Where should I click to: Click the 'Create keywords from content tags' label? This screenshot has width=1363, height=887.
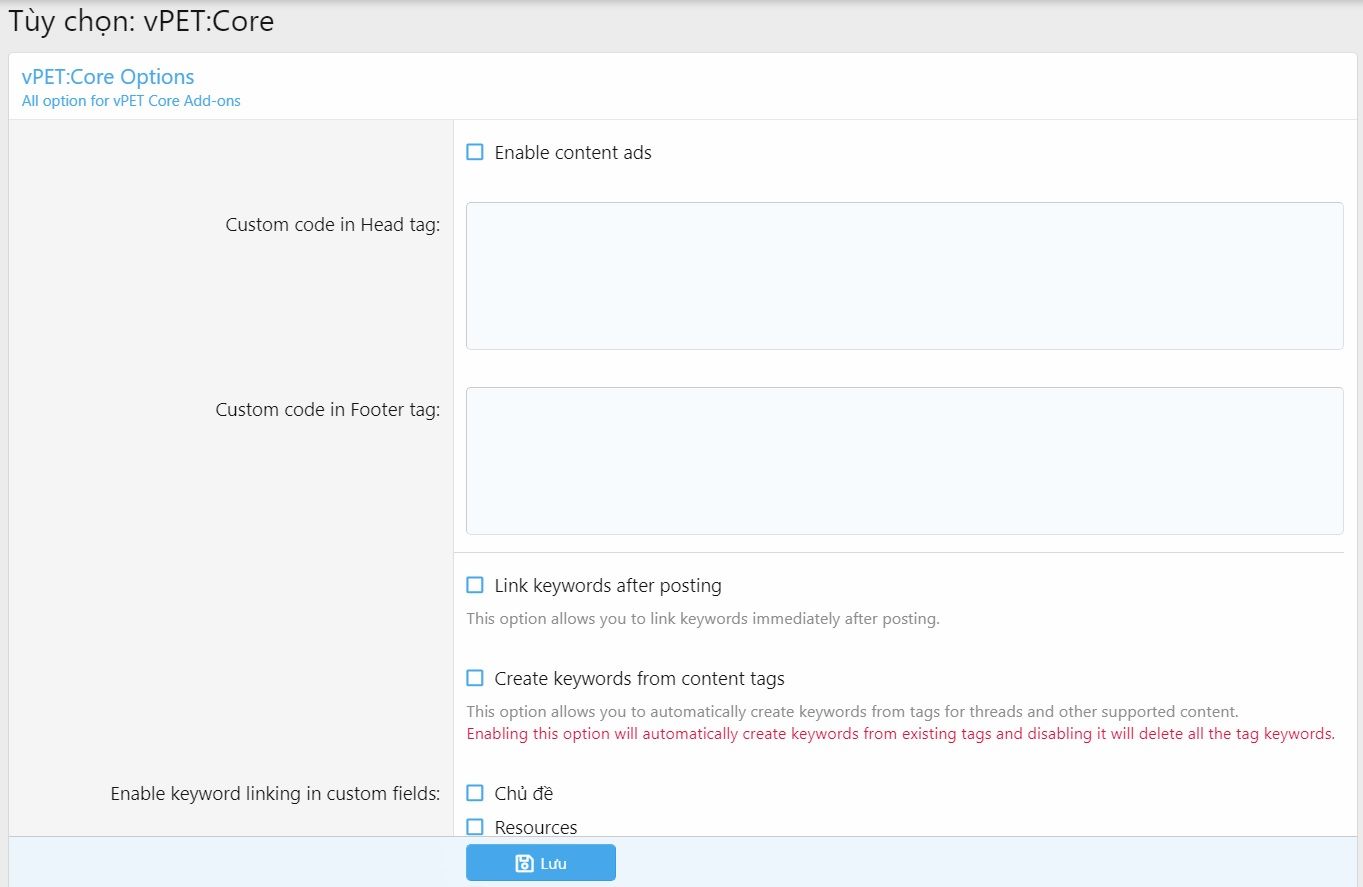[639, 679]
